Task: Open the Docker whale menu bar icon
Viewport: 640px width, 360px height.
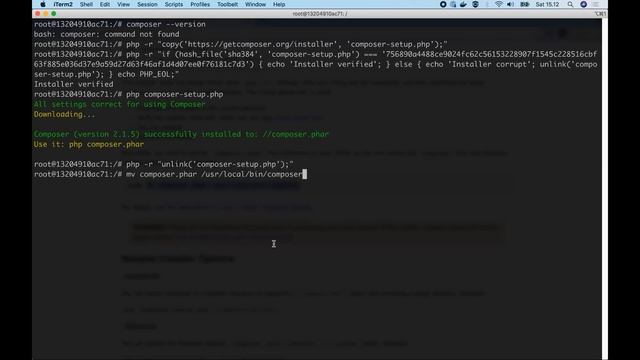Action: (x=463, y=4)
